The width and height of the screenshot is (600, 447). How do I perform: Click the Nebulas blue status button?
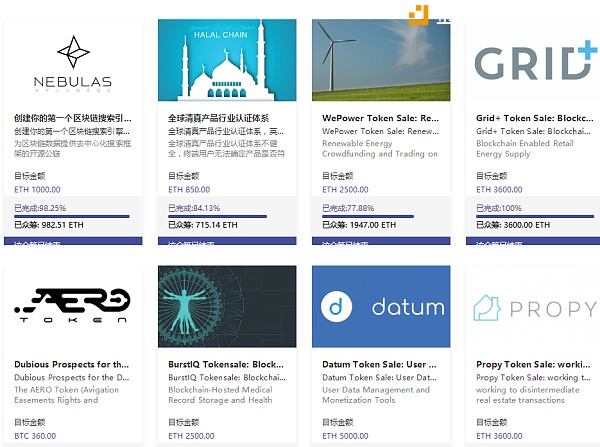(x=73, y=241)
